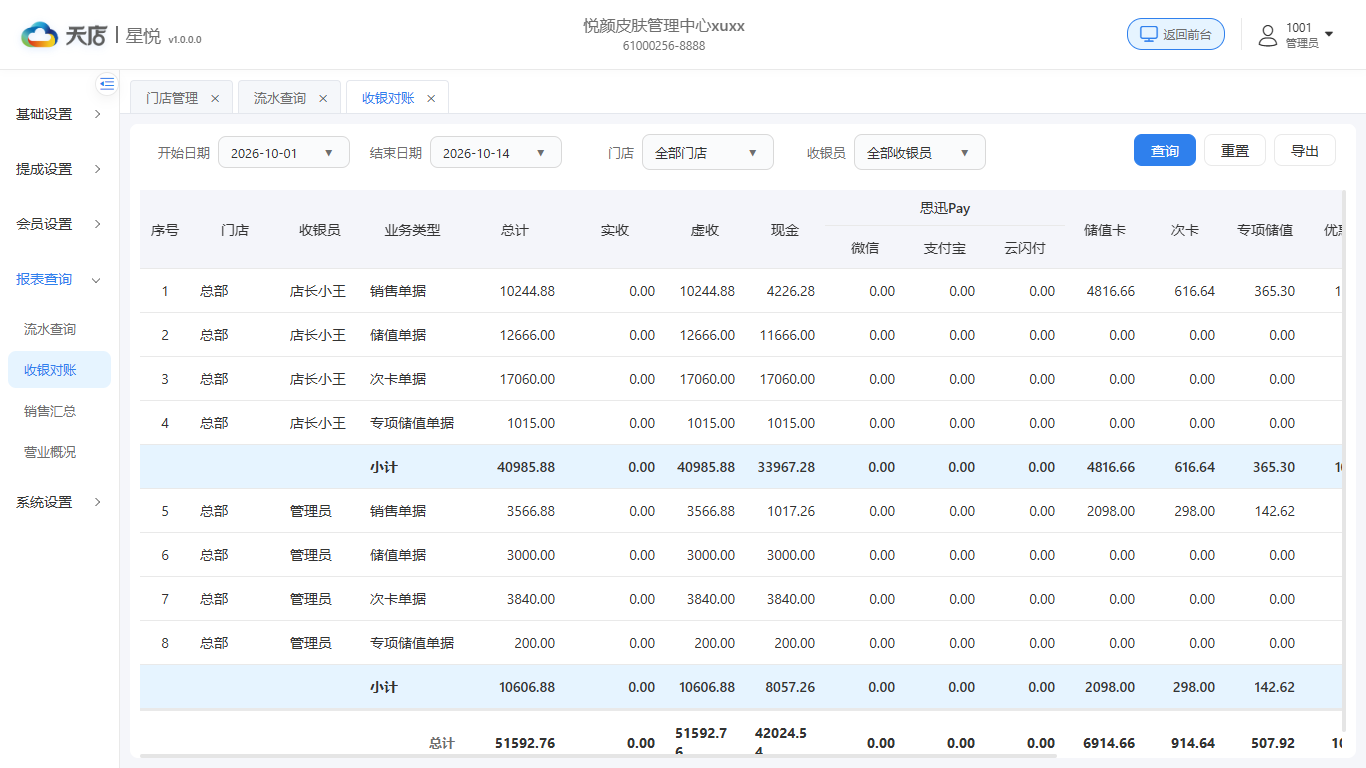Close the 收银对账 tab

tap(431, 98)
